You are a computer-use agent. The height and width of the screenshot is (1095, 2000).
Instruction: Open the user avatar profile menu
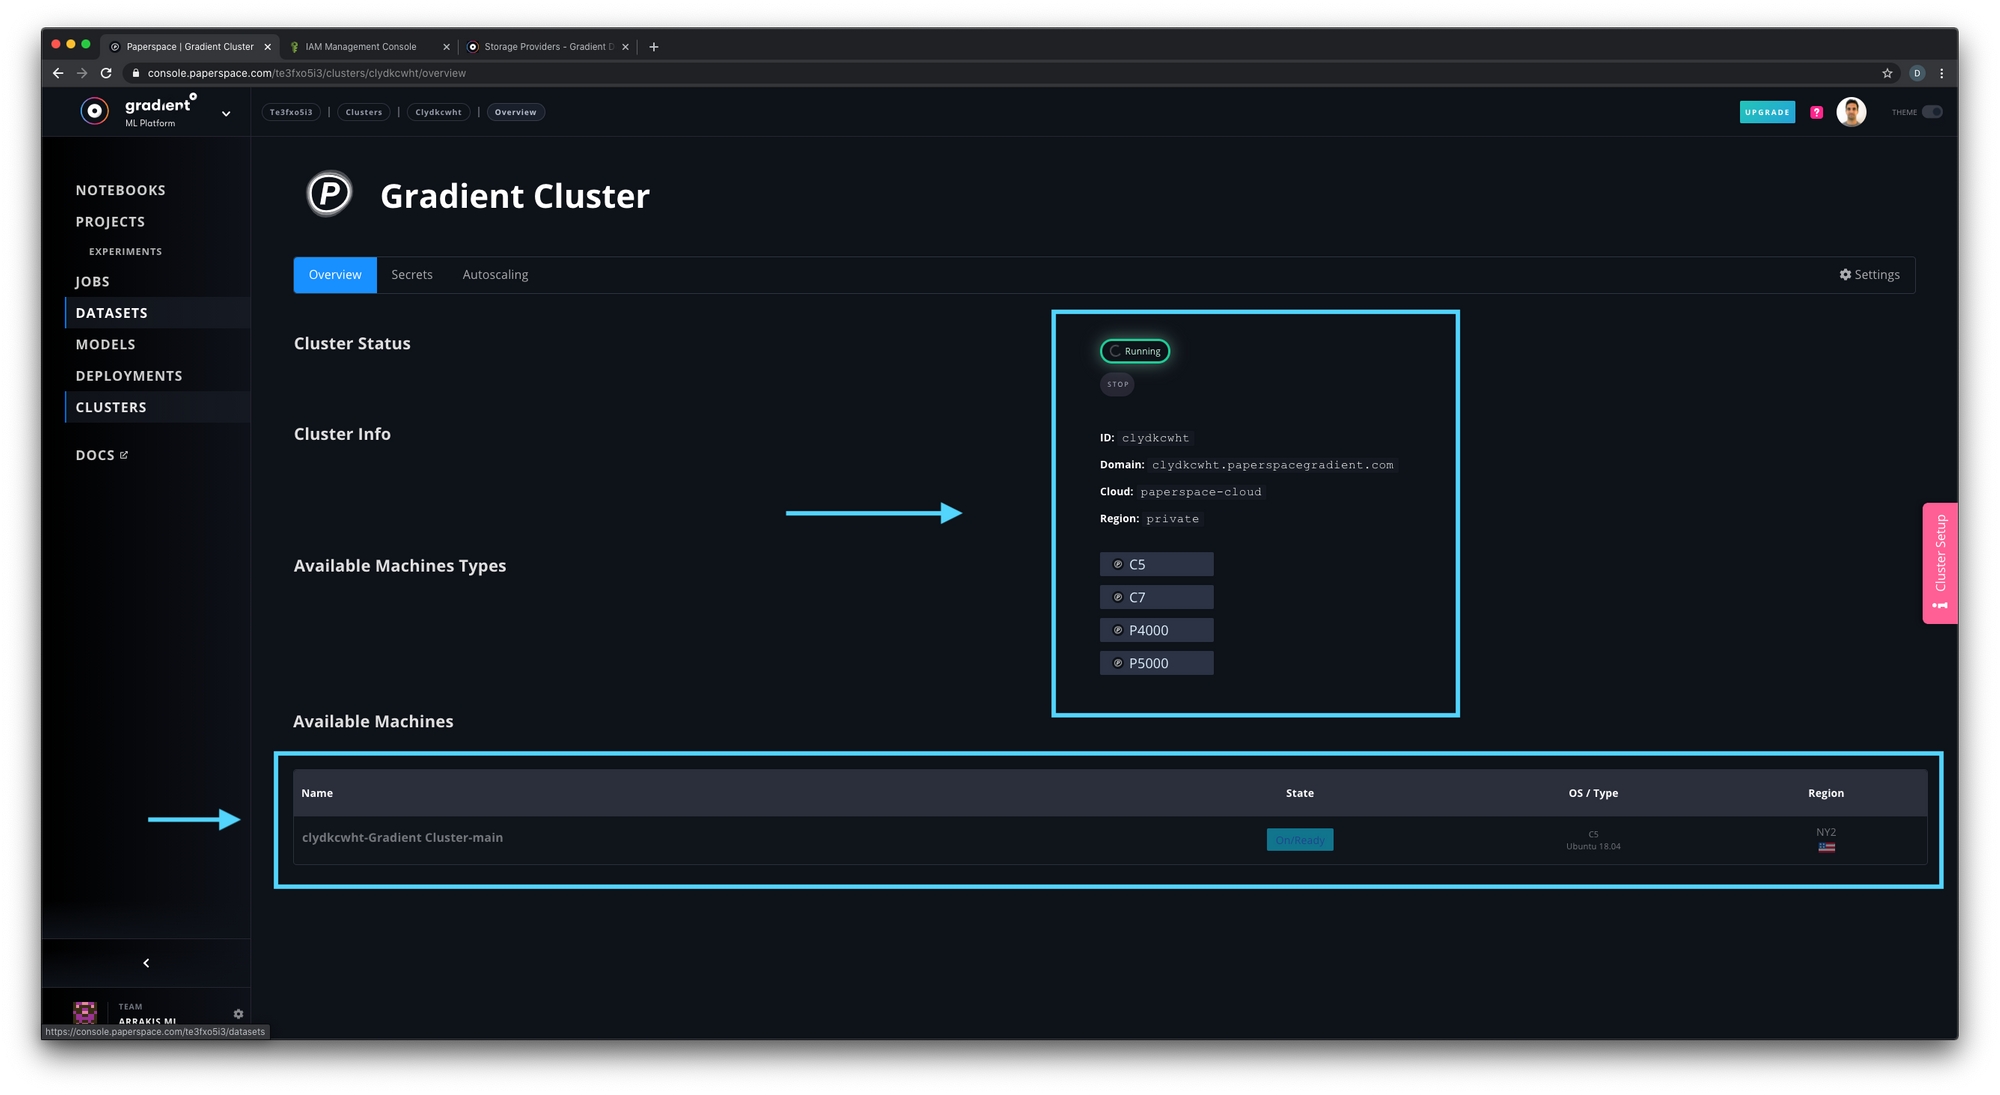(1851, 112)
